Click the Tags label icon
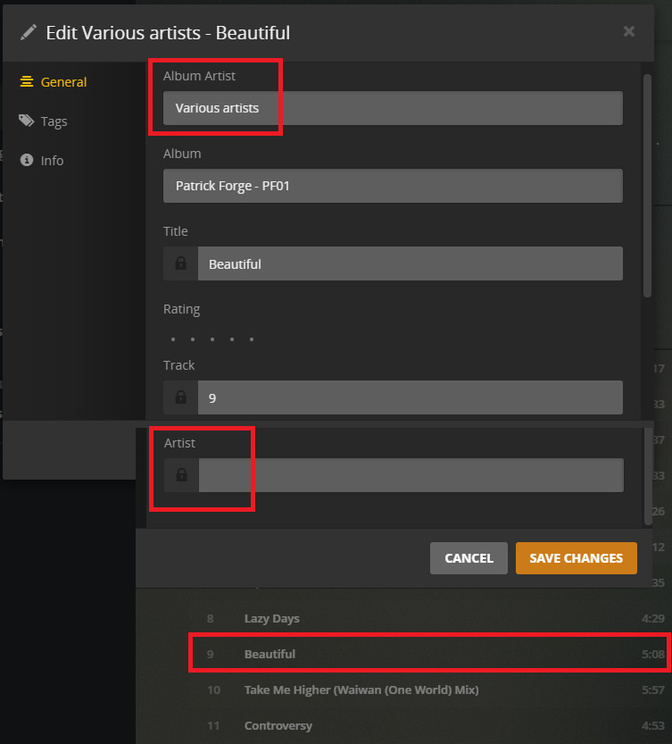Viewport: 672px width, 744px height. tap(26, 121)
